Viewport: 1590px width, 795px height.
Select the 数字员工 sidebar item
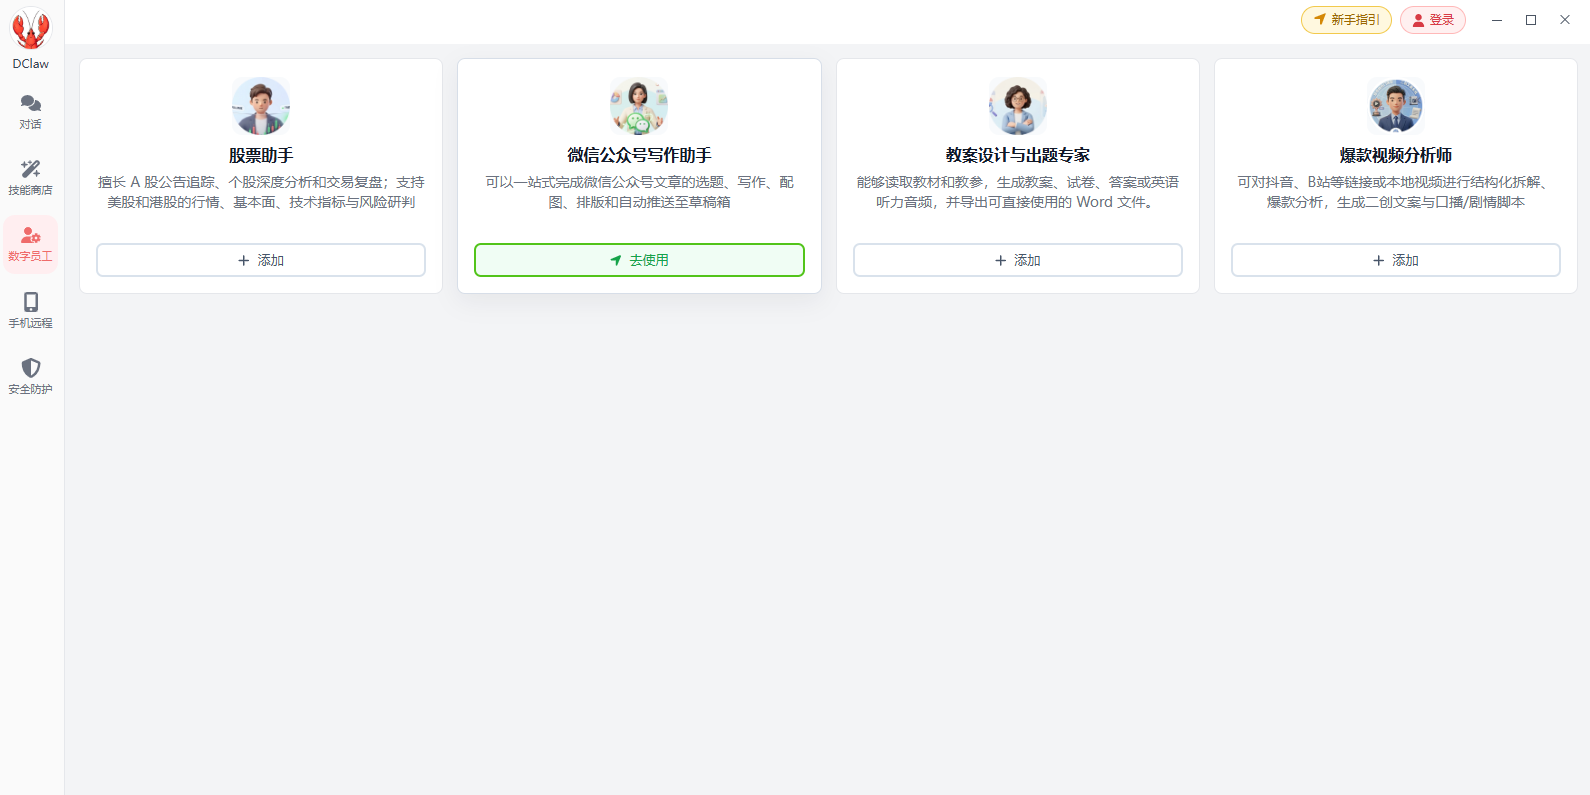(x=31, y=244)
